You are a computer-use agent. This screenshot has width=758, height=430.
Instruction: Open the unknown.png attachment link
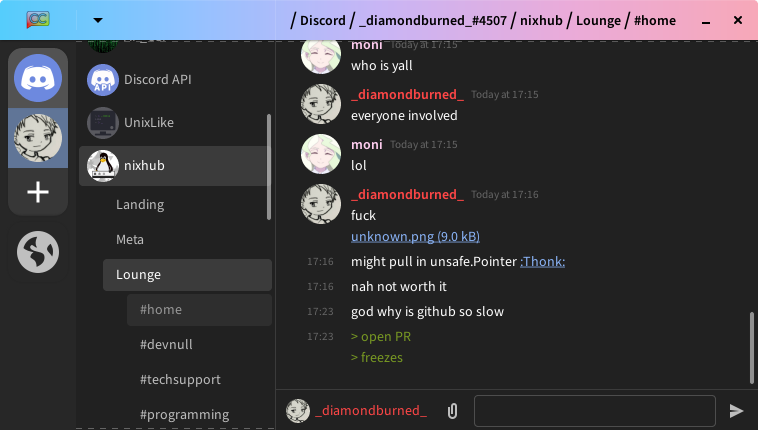tap(415, 237)
